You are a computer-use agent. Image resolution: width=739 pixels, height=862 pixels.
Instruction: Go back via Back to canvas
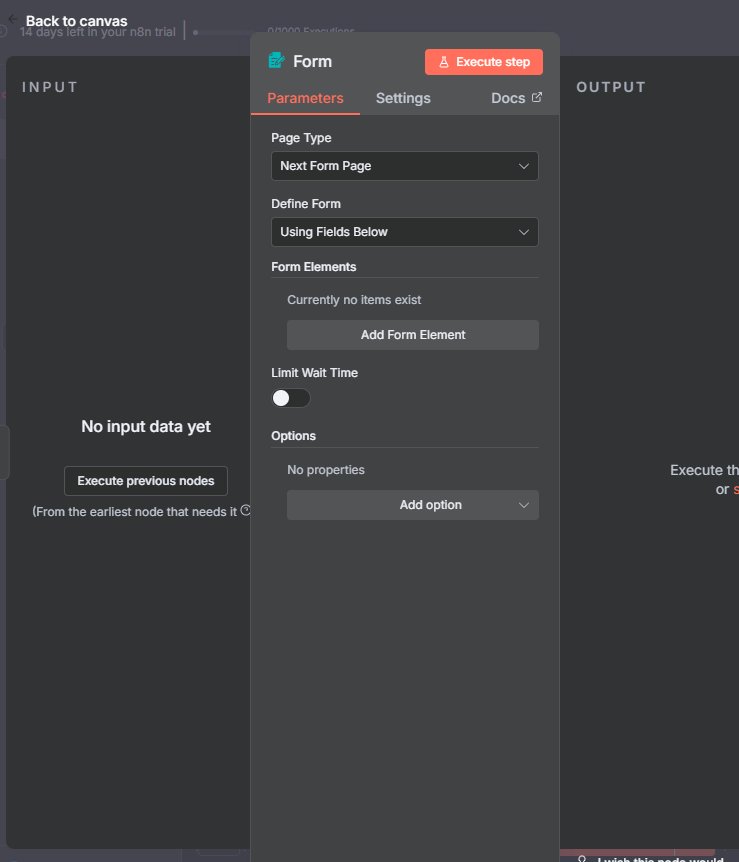(76, 21)
